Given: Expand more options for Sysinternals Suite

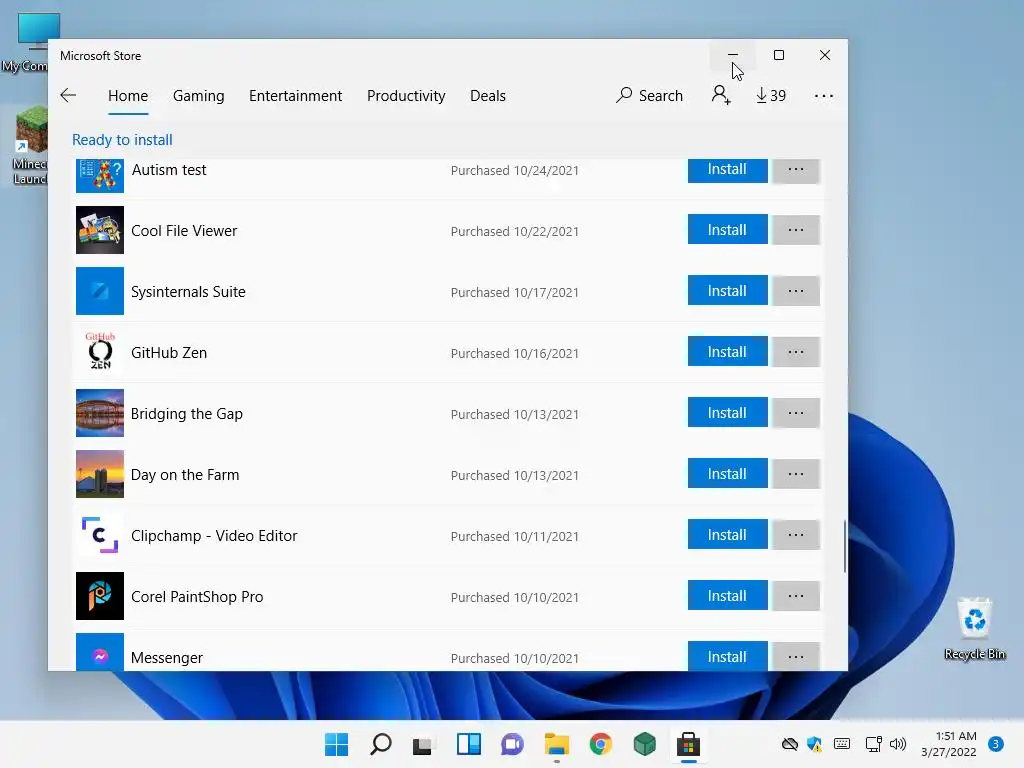Looking at the screenshot, I should (x=795, y=291).
